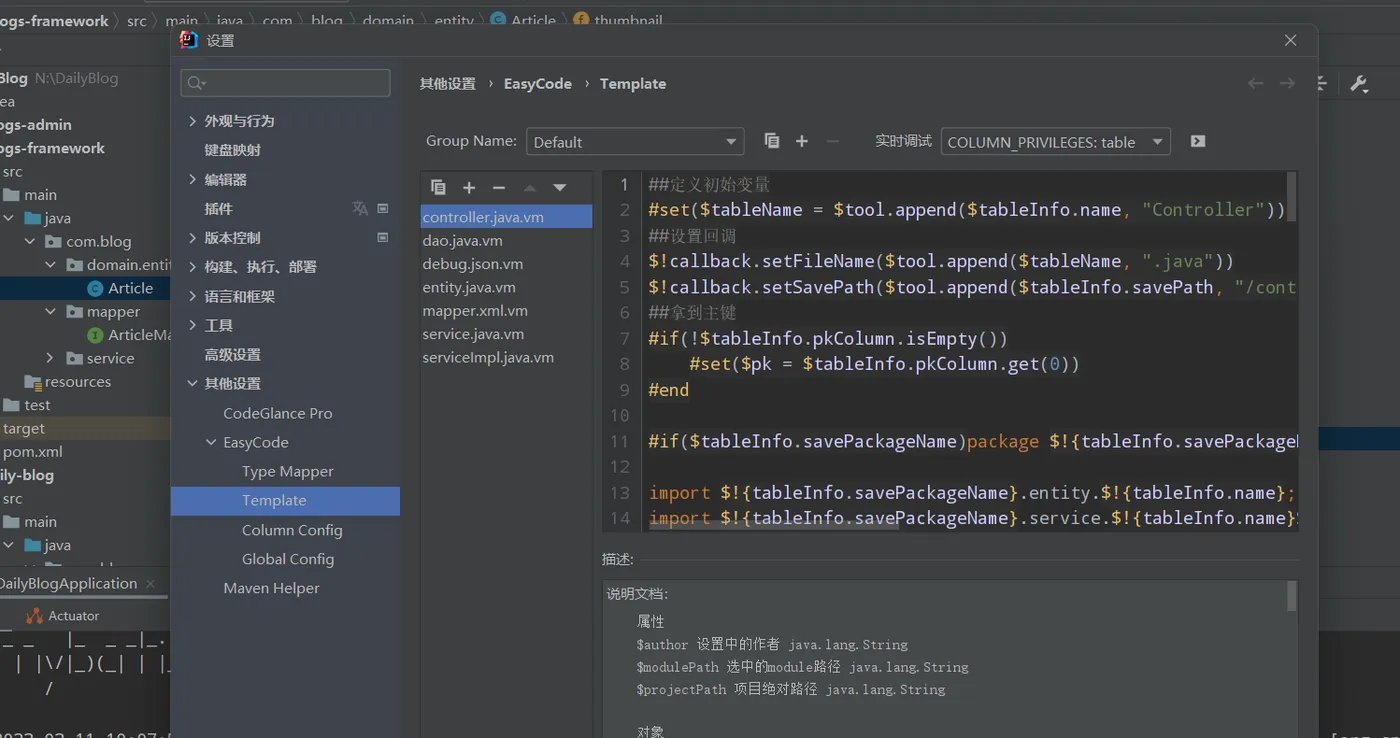Go back in settings navigation
1400x738 pixels.
point(1255,83)
